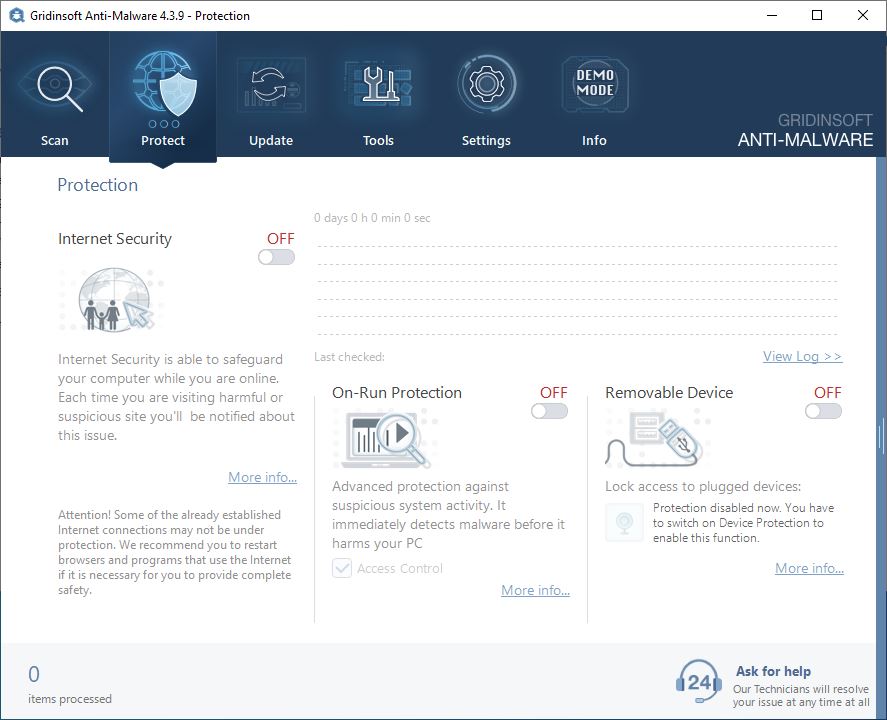Screen dimensions: 887x720
Task: Open the Tools wrench icon
Action: pyautogui.click(x=378, y=85)
